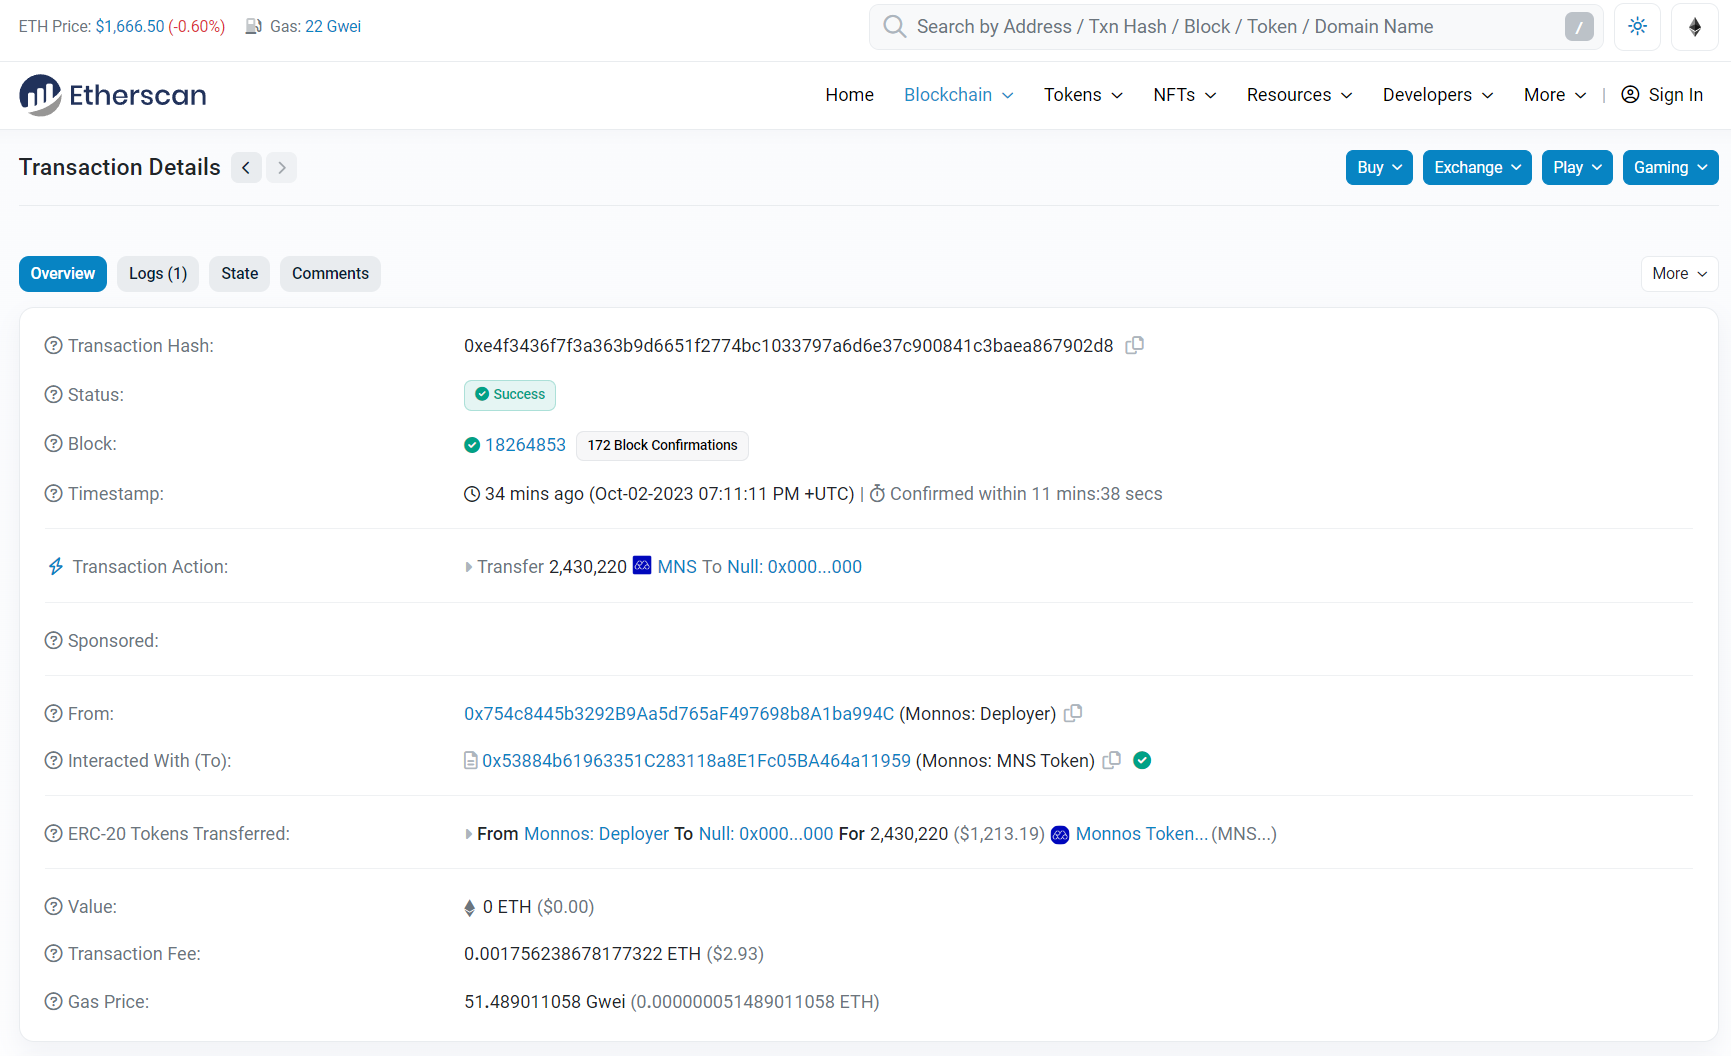Open Null: 0x000...000 link in Transaction Action

coord(794,567)
